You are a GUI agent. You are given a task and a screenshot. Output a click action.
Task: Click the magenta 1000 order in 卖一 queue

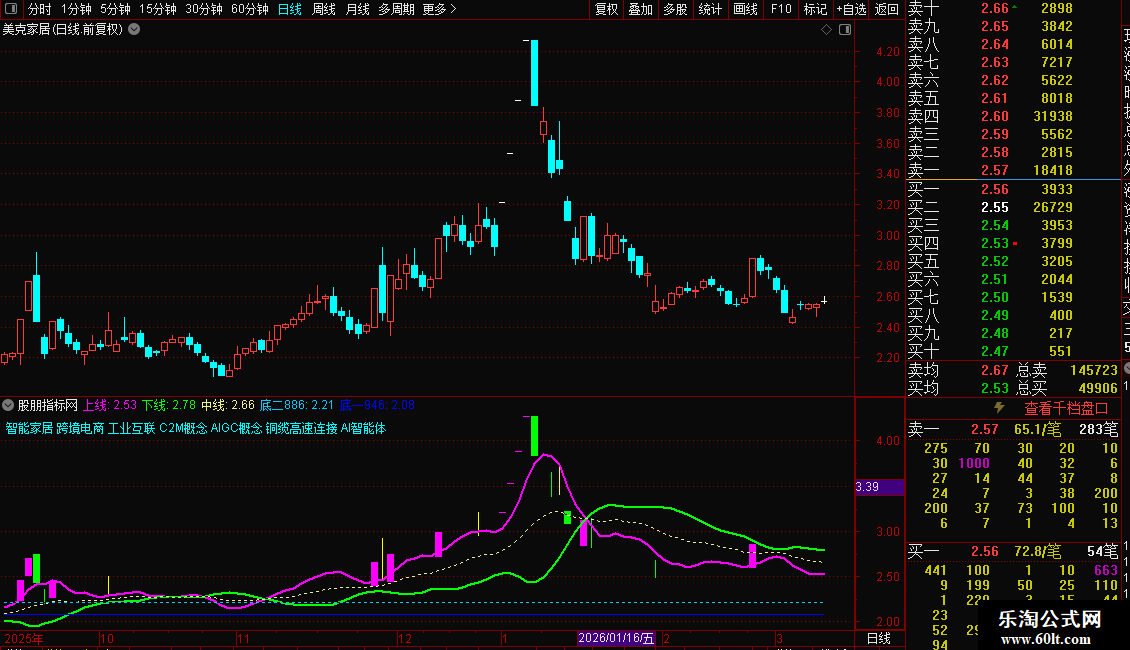pos(974,463)
